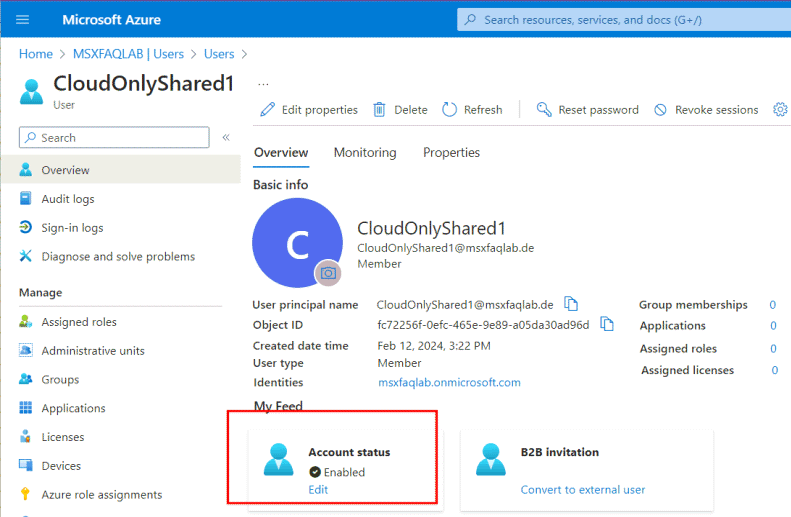Click the Applications grid icon in sidebar

pyautogui.click(x=26, y=408)
